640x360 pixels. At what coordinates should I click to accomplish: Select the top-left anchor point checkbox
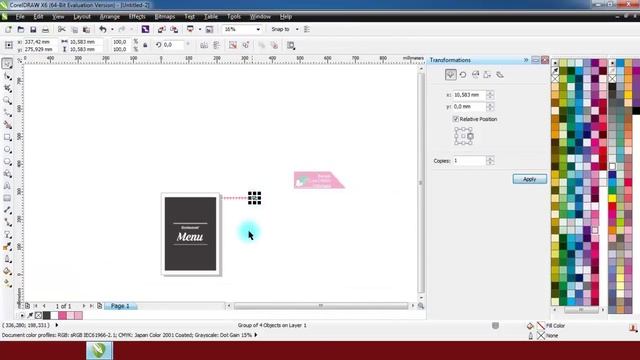(457, 129)
